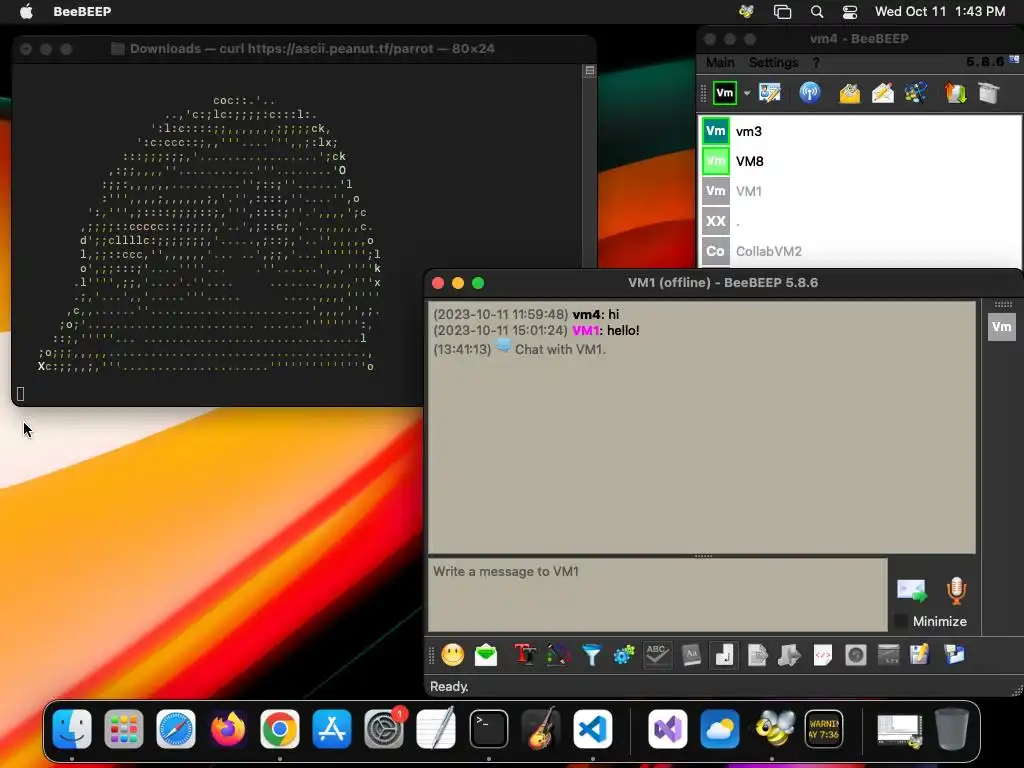This screenshot has width=1024, height=768.
Task: Toggle the ABC spell check button
Action: tap(657, 654)
